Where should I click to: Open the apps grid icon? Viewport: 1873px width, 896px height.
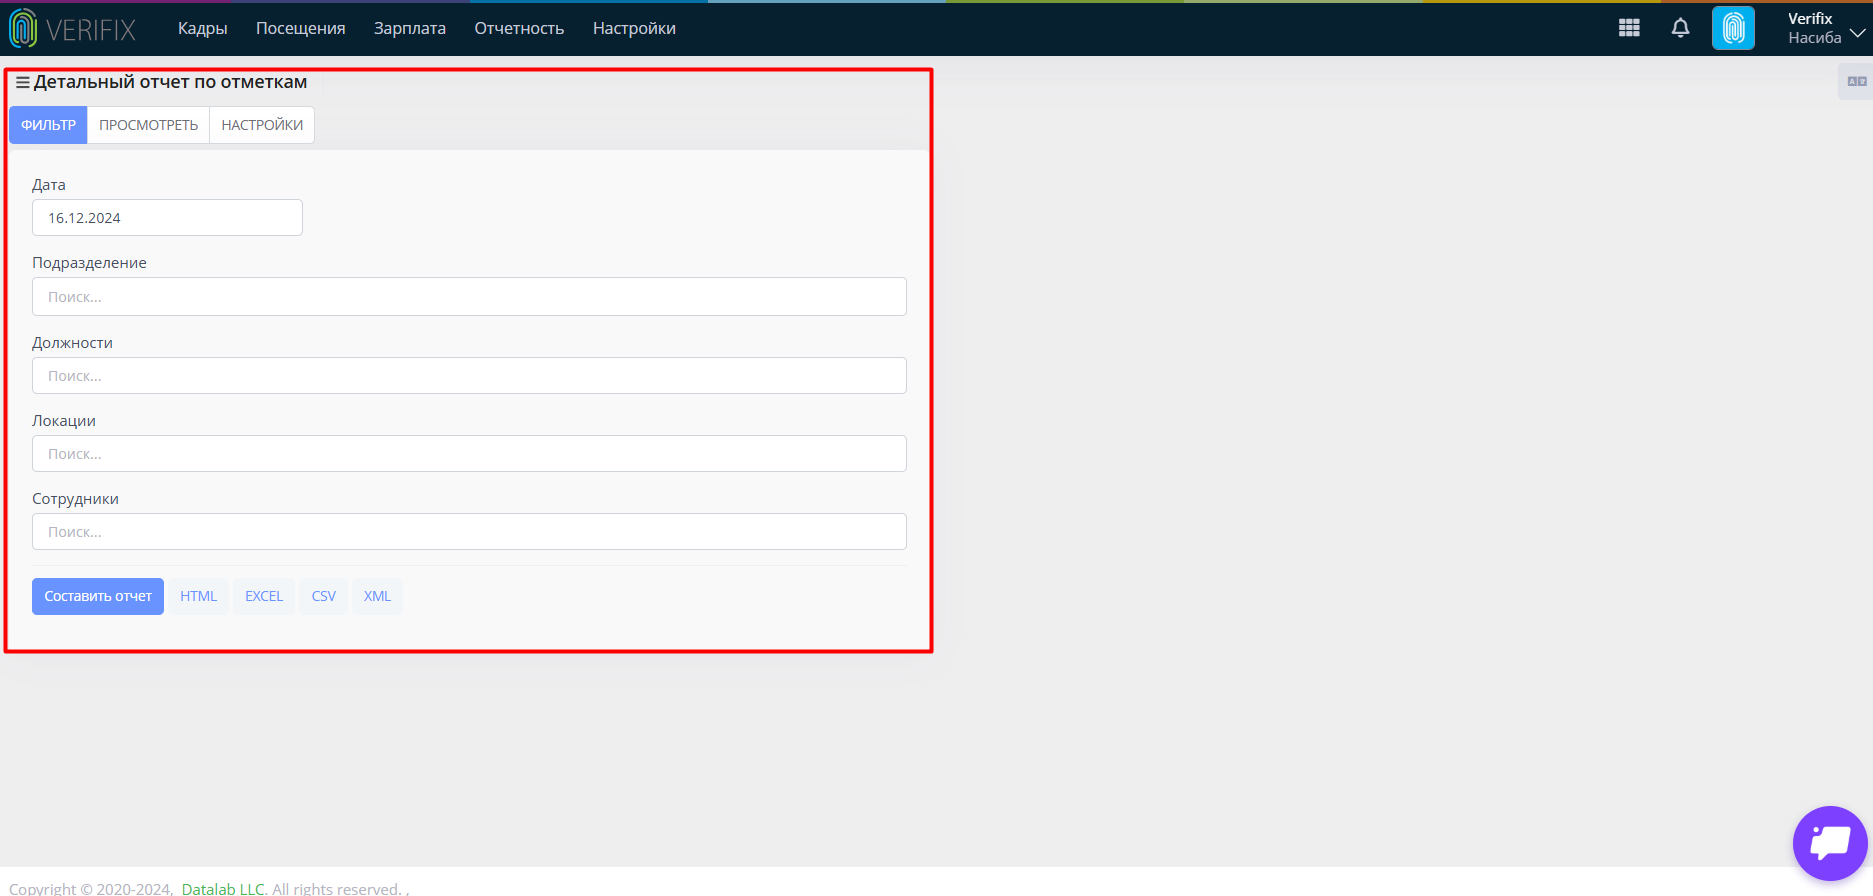click(x=1629, y=28)
